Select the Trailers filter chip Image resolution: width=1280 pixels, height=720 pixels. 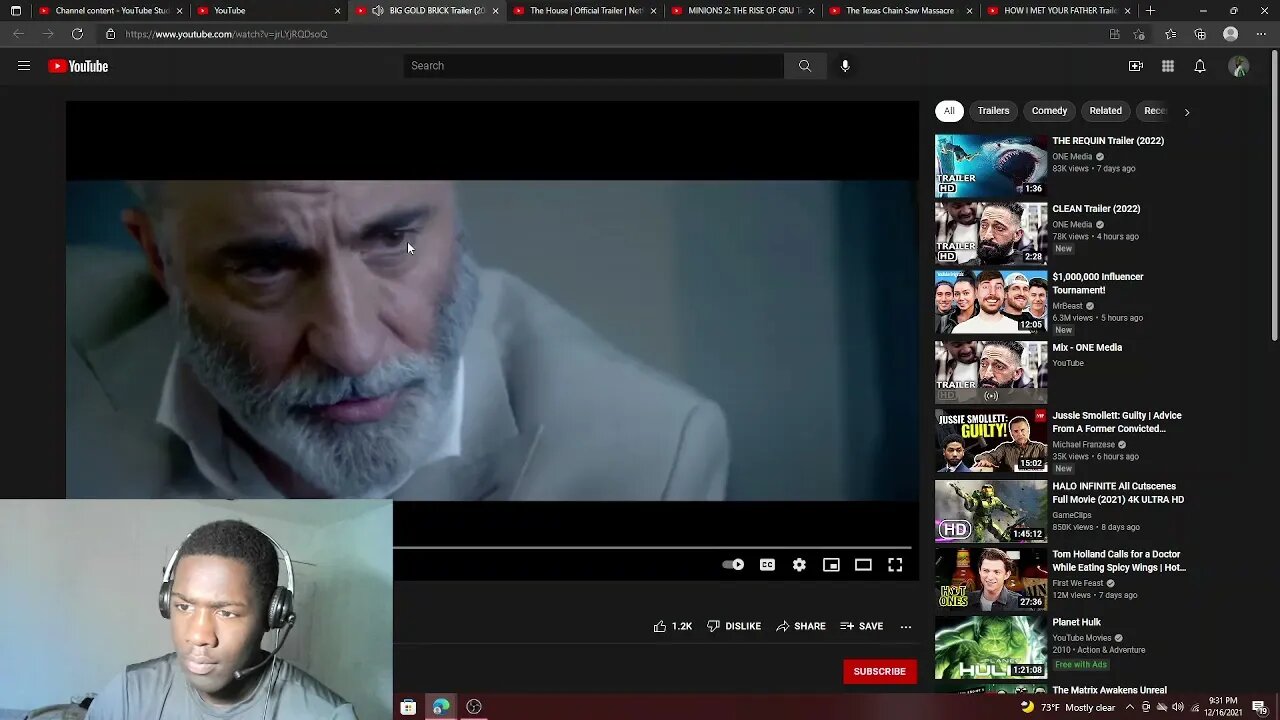click(993, 111)
